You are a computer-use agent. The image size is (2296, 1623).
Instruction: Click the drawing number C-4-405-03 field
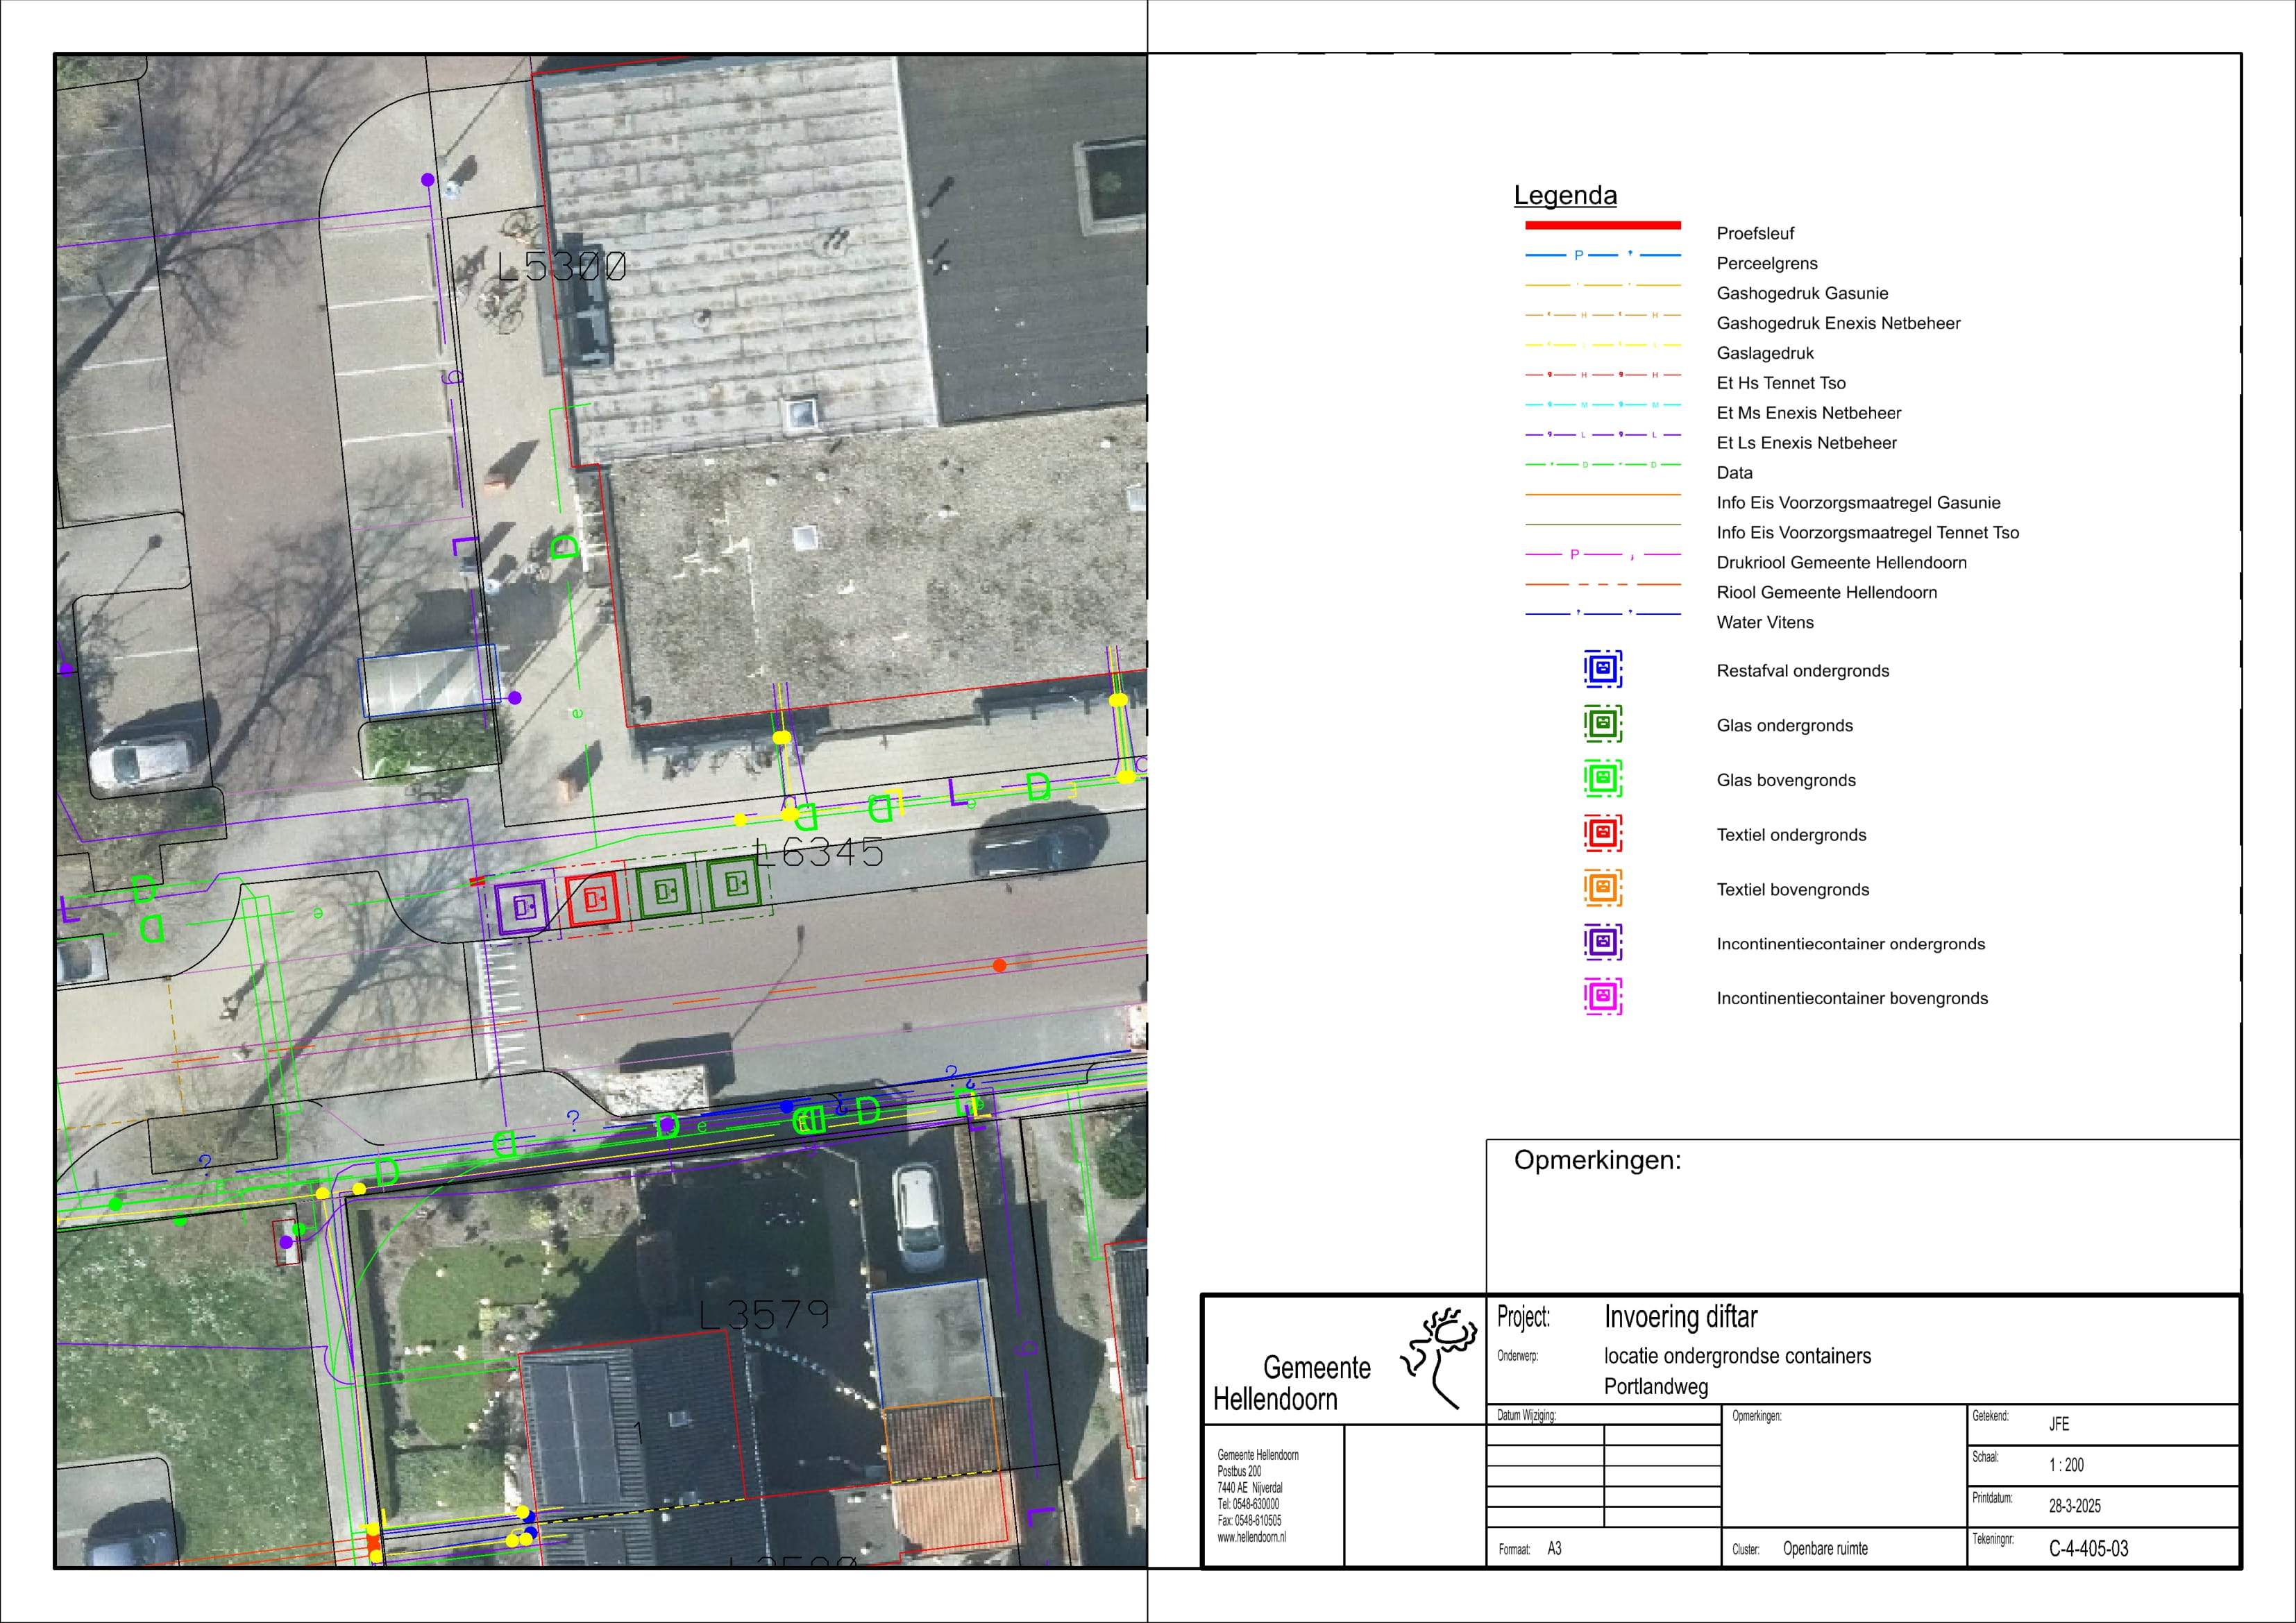[x=2088, y=1549]
